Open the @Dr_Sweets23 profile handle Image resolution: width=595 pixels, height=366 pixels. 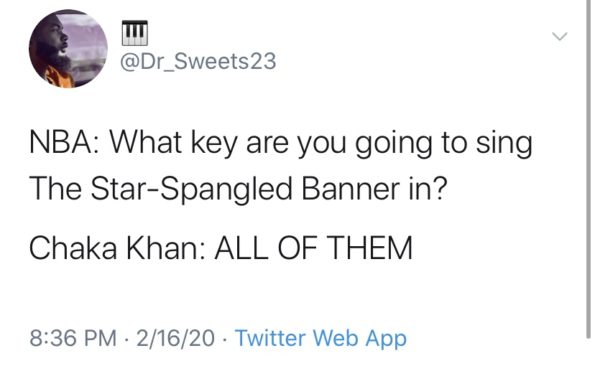coord(198,61)
